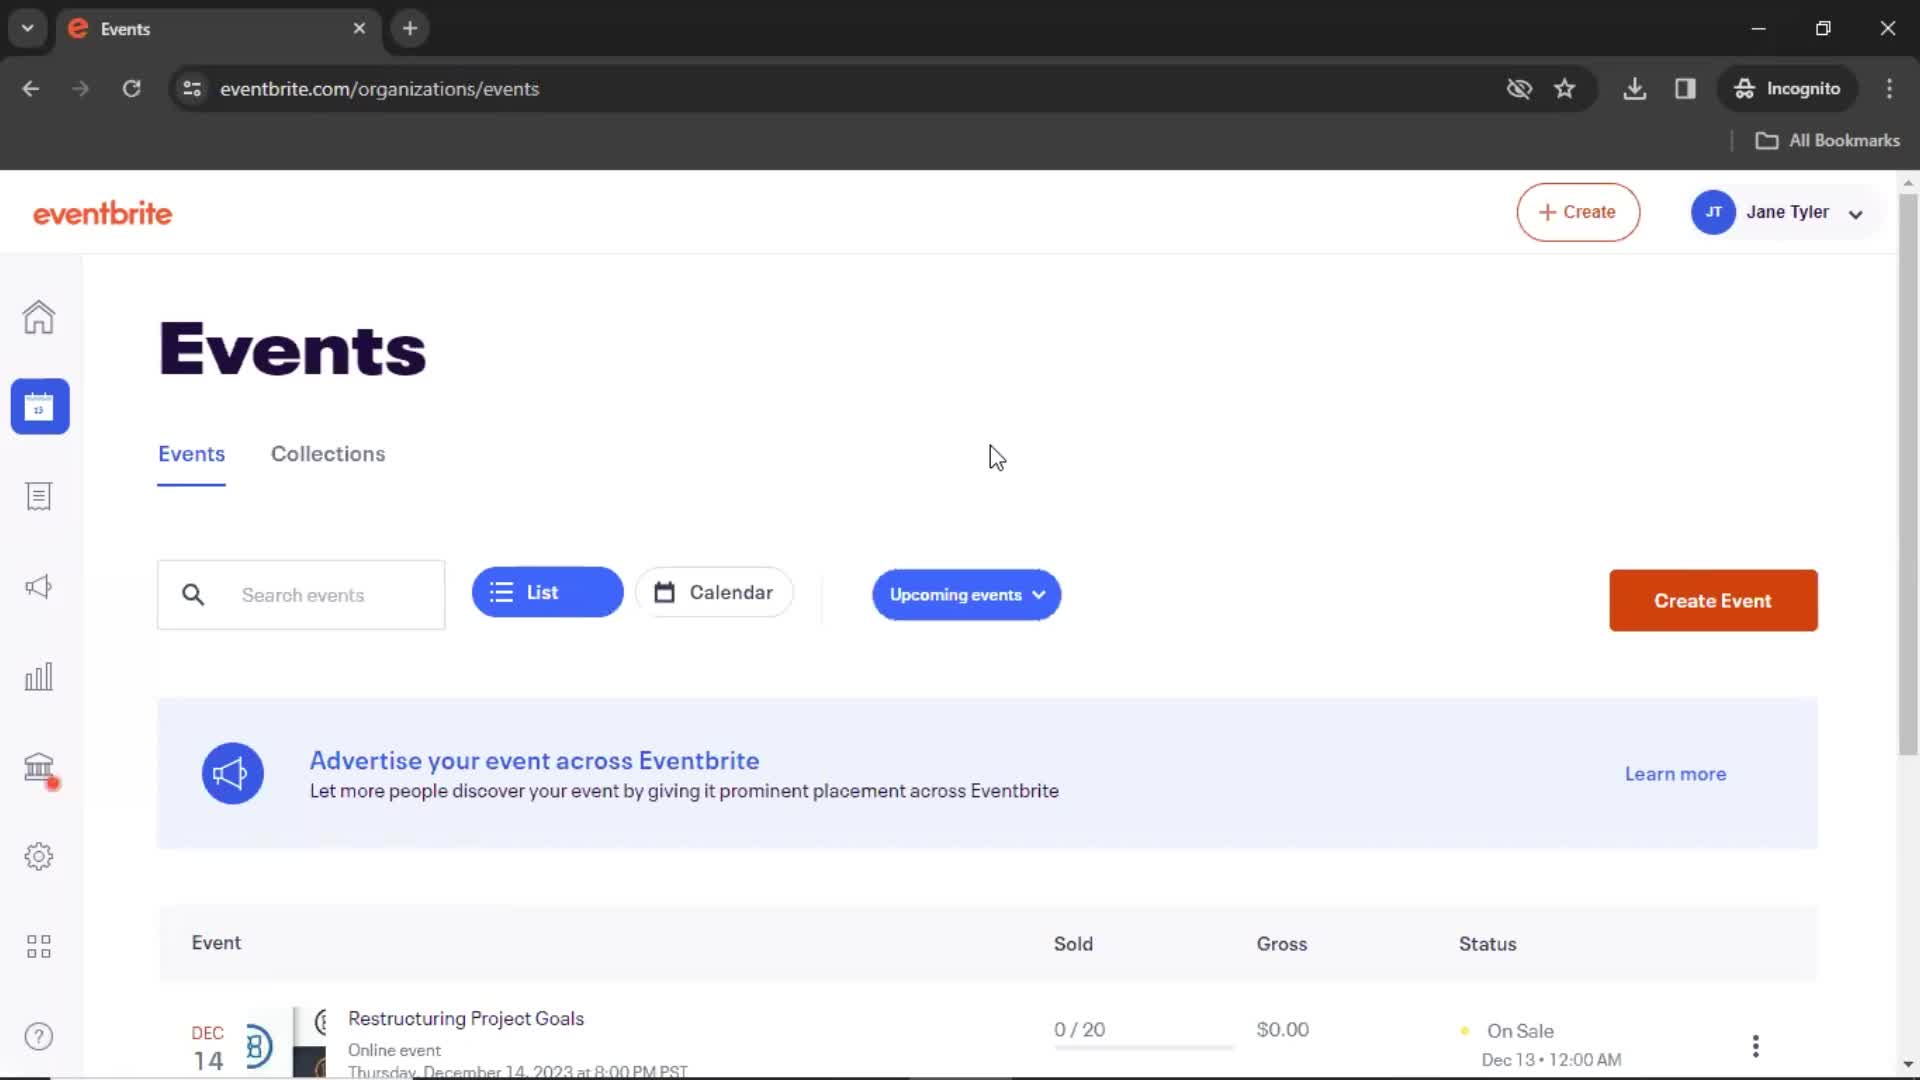The width and height of the screenshot is (1920, 1080).
Task: Open the tab search dropdown arrow
Action: (28, 29)
